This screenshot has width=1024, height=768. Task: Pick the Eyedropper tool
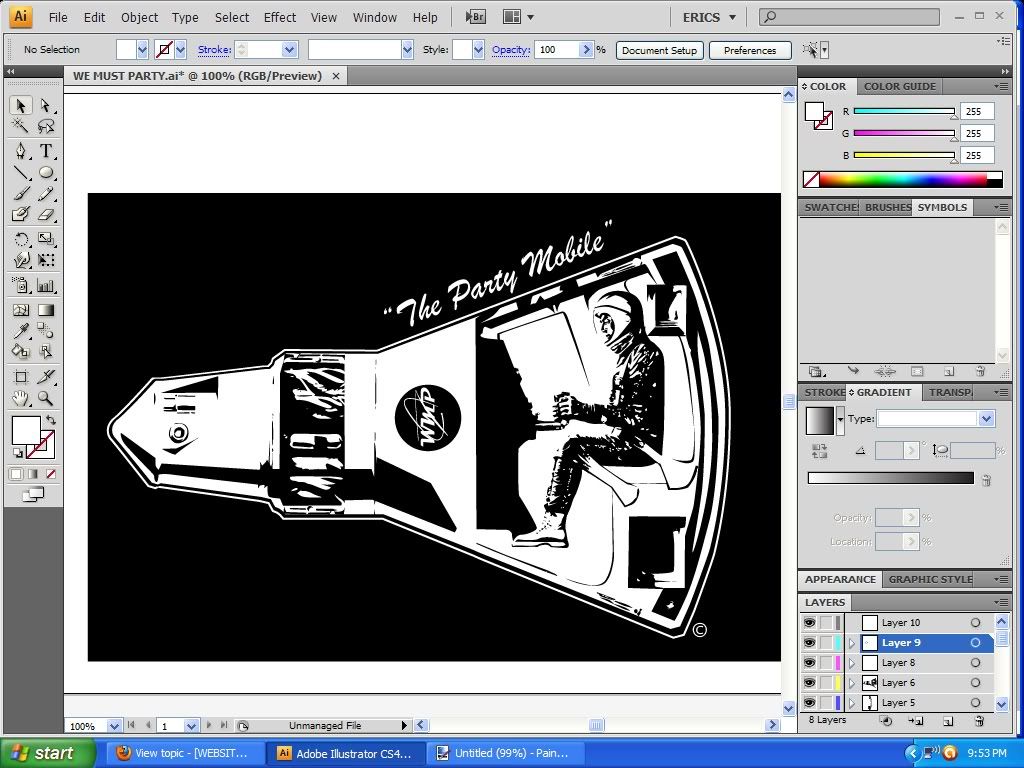click(x=21, y=331)
